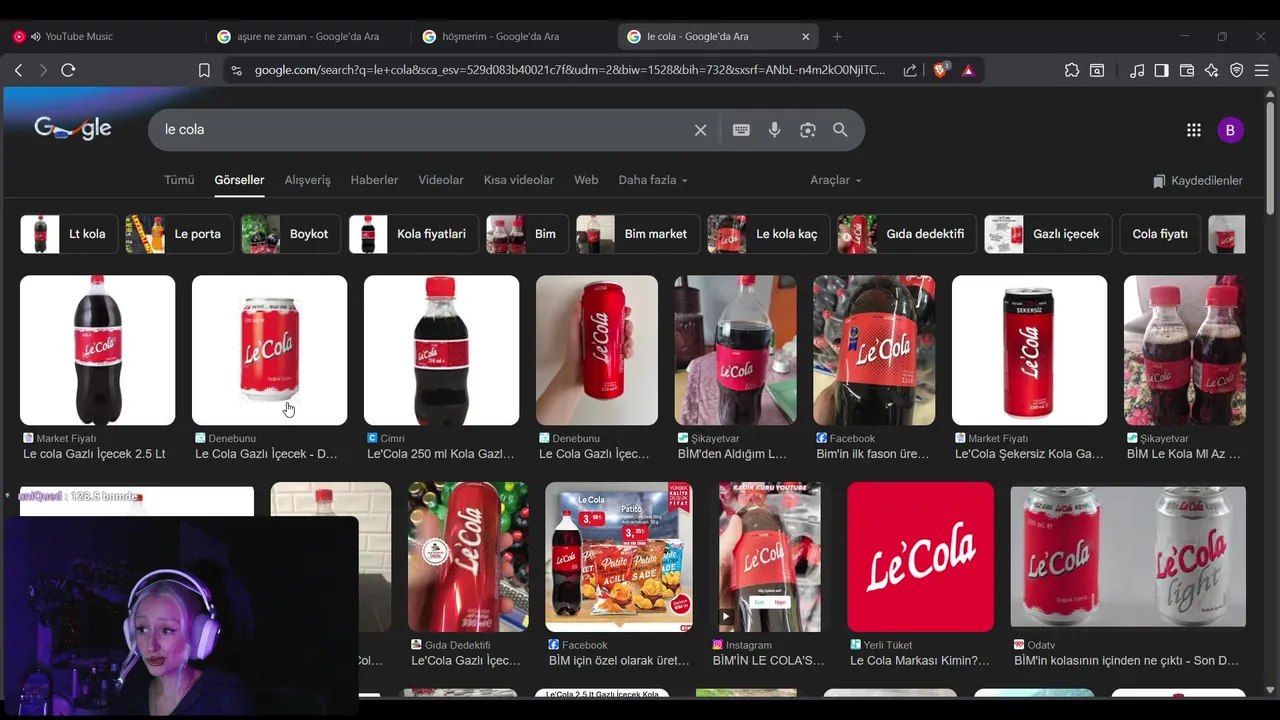
Task: Toggle the browser sidebar panel icon
Action: pyautogui.click(x=1161, y=70)
